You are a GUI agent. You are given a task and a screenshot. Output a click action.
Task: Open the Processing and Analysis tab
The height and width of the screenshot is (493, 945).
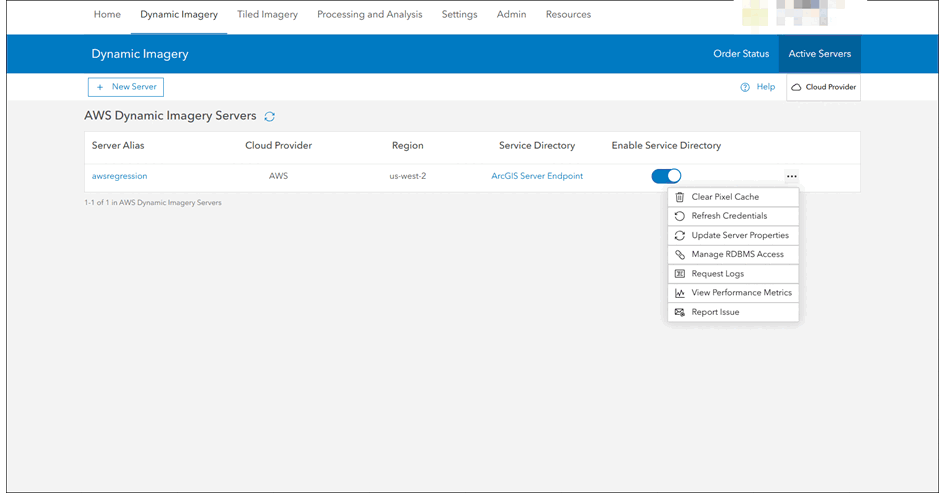[369, 14]
